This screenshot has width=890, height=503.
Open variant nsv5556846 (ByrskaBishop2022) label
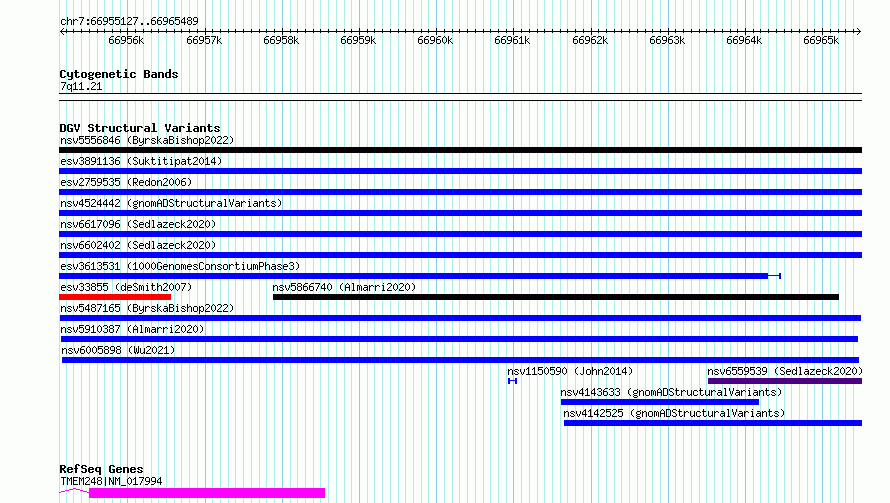(x=147, y=140)
